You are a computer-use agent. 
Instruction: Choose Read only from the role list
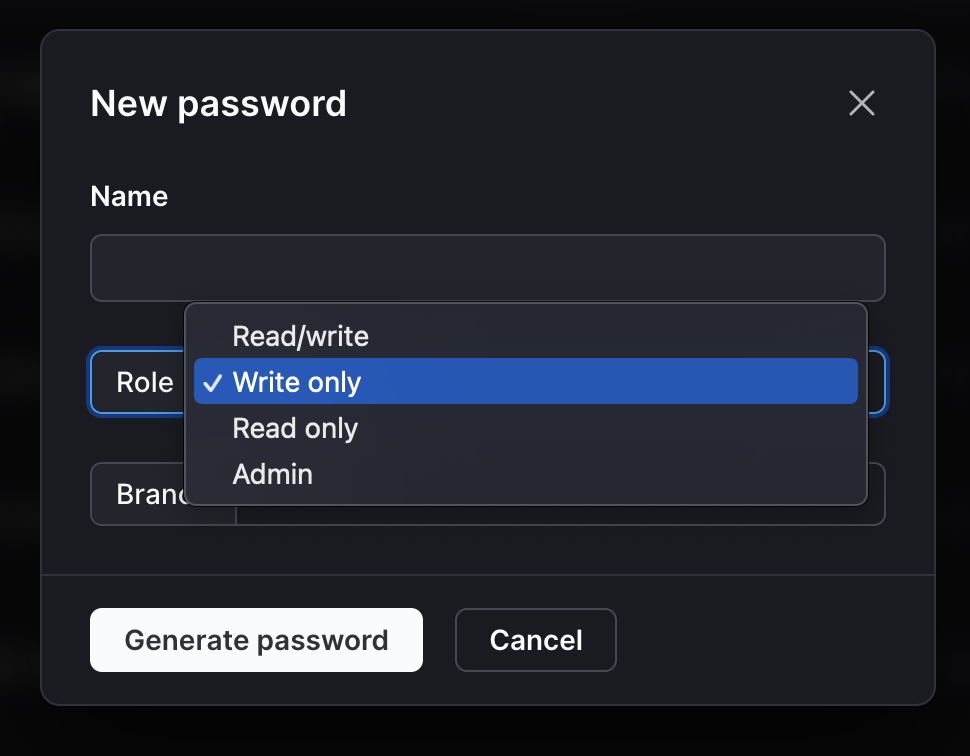(295, 428)
